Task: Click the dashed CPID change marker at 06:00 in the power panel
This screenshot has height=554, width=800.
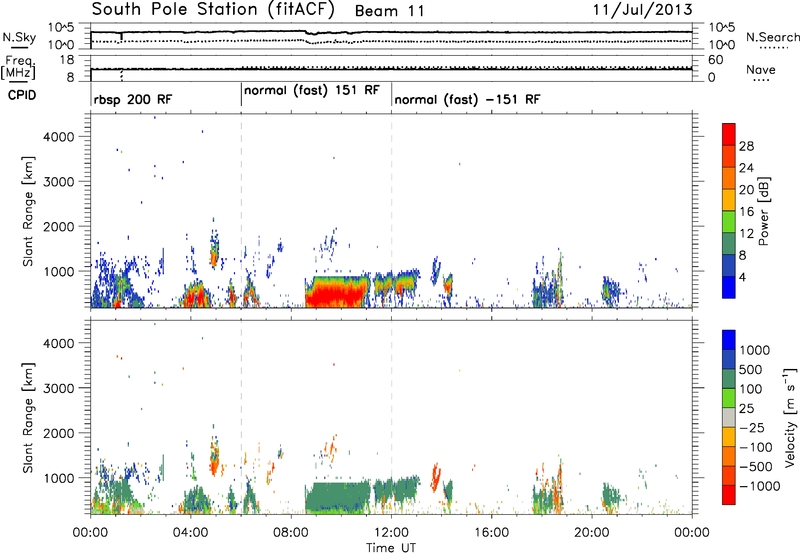Action: pyautogui.click(x=241, y=211)
